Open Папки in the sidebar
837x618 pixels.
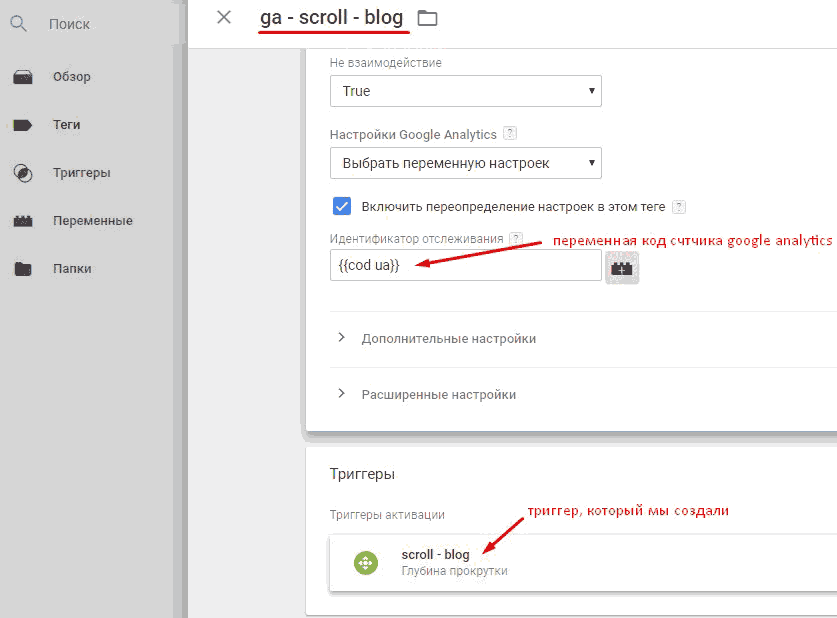click(x=72, y=269)
